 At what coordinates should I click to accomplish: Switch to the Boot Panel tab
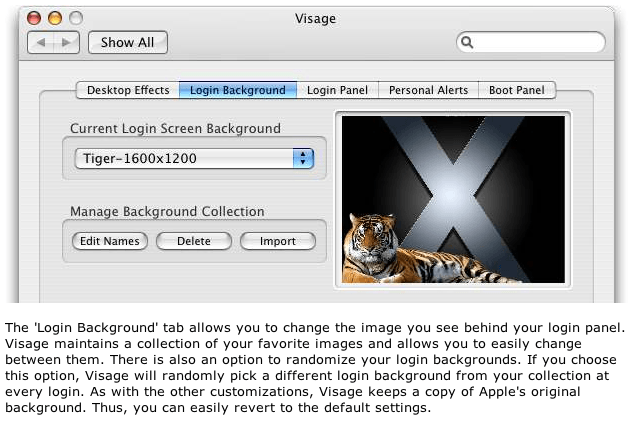click(517, 90)
